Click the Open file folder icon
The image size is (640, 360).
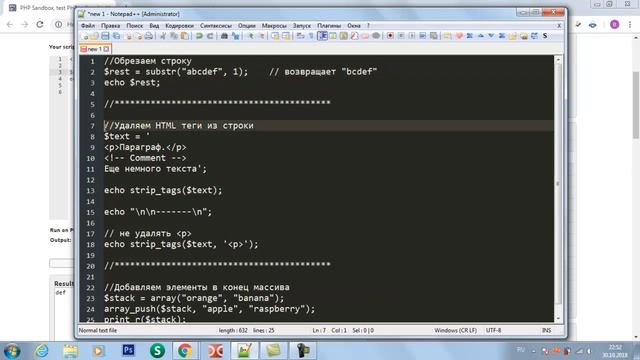(x=94, y=36)
